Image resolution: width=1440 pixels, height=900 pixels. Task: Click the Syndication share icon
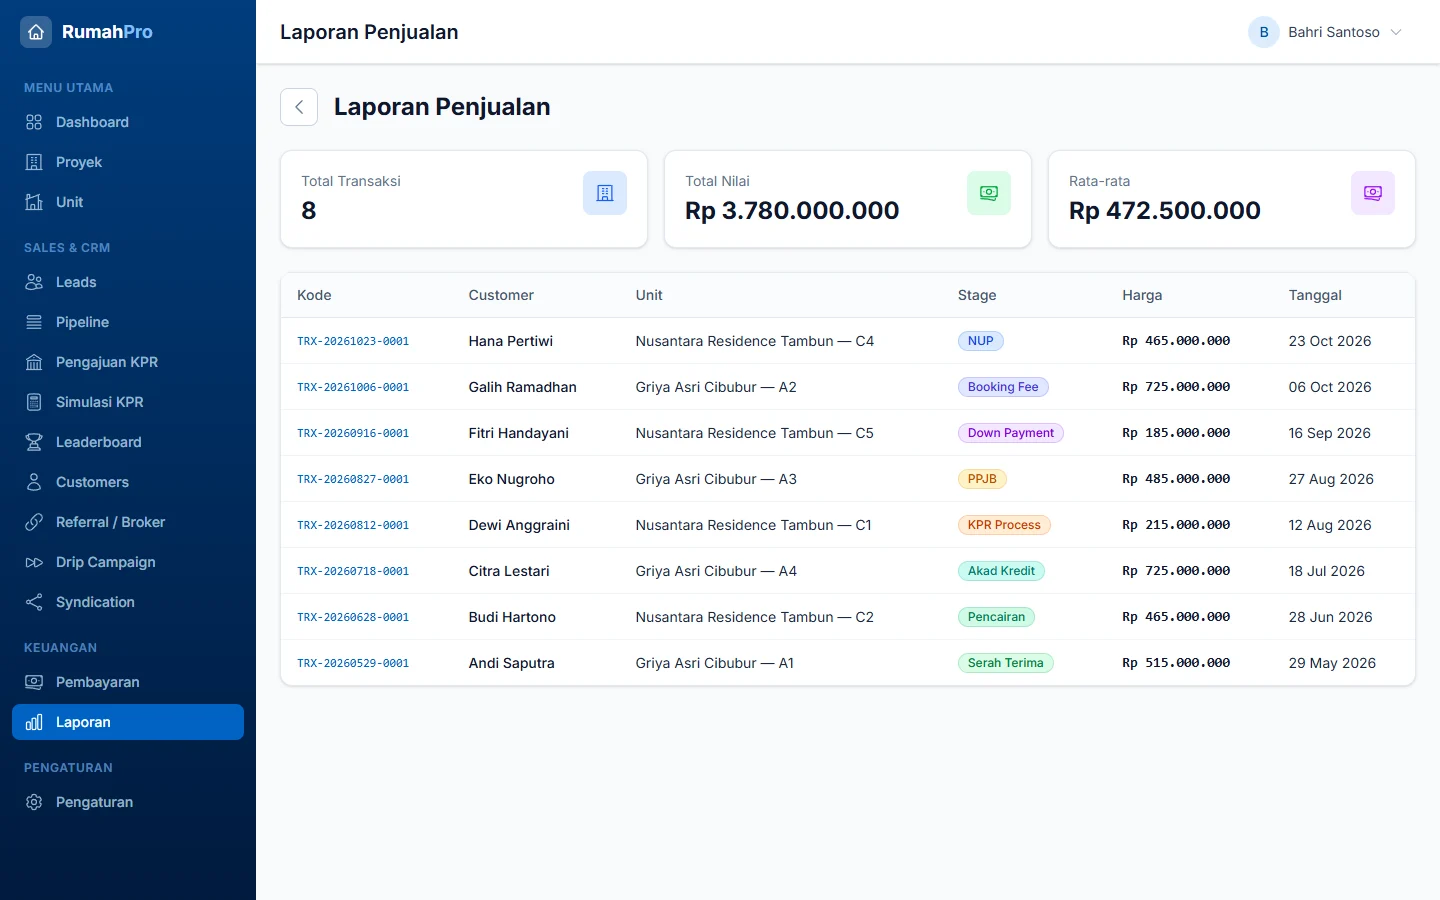coord(34,602)
